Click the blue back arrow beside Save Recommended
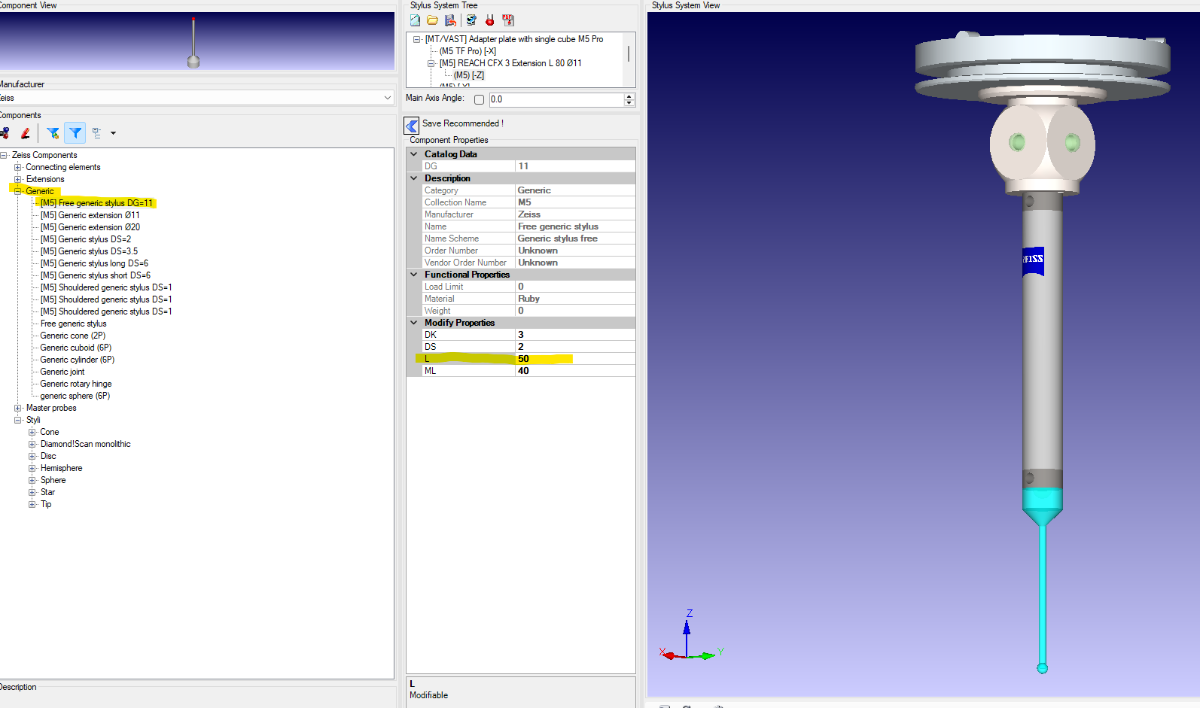Screen dimensions: 1200x708 pos(411,125)
